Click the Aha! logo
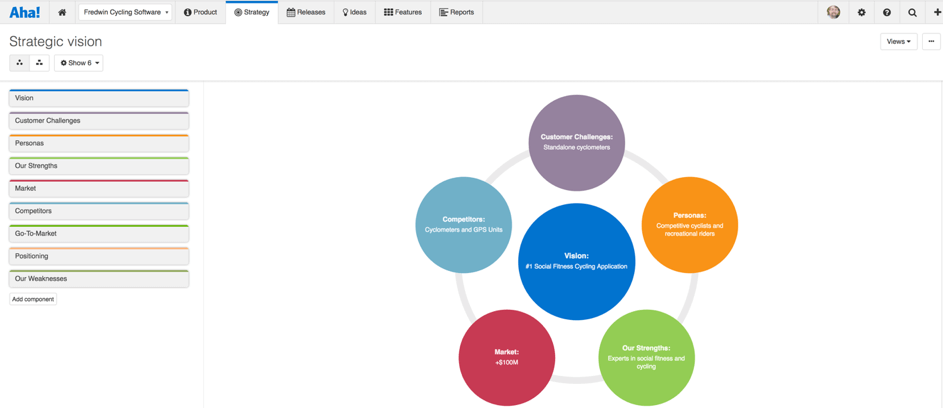This screenshot has height=408, width=943. pyautogui.click(x=24, y=13)
